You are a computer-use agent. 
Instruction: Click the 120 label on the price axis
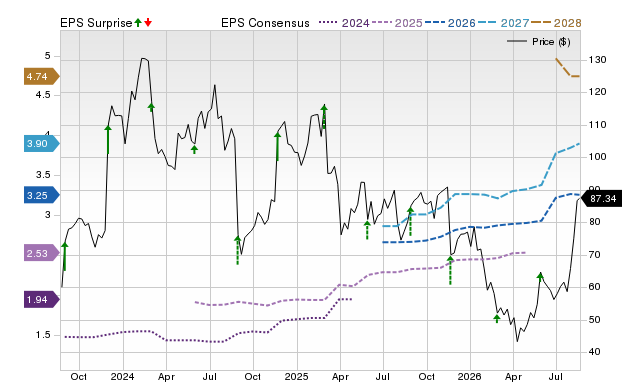click(597, 92)
